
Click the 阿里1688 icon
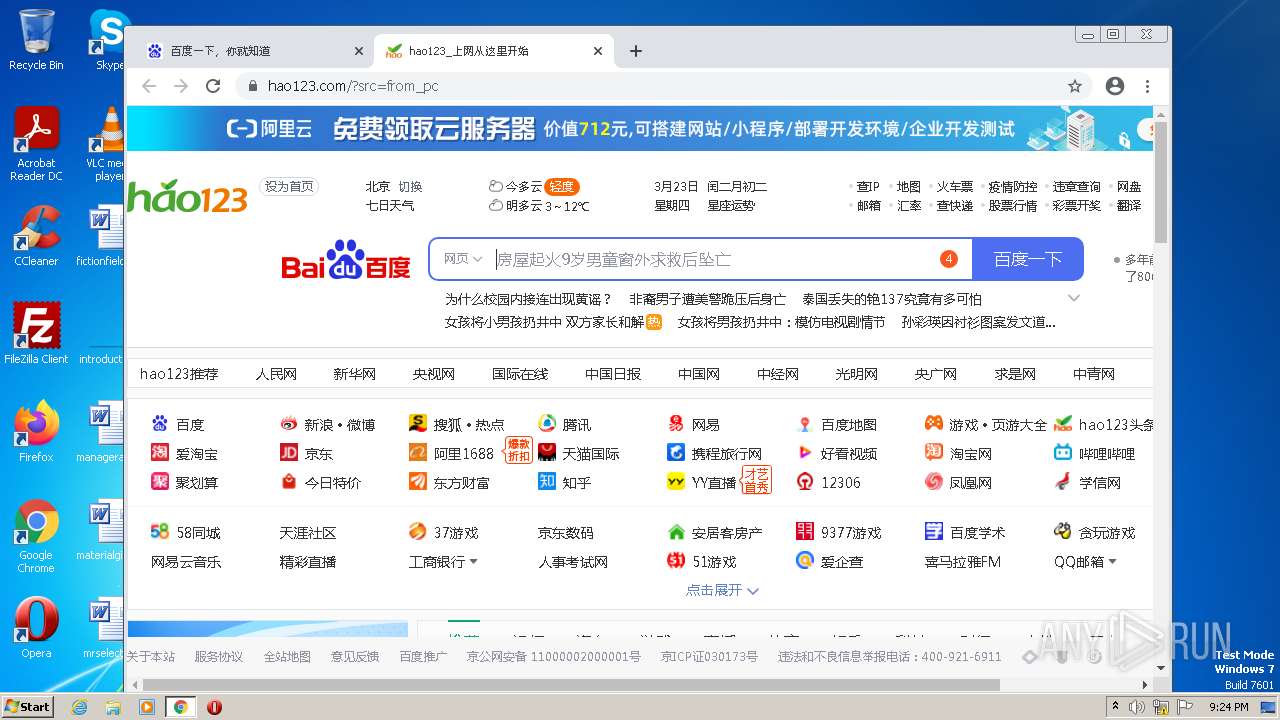point(418,453)
